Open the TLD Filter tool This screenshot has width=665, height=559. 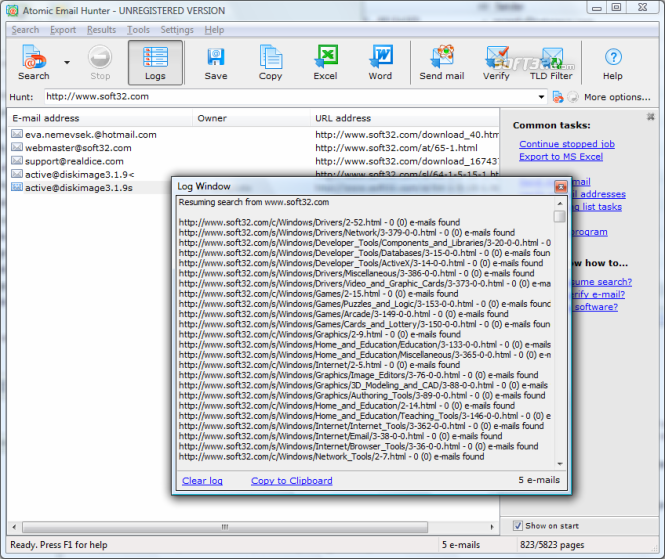(x=551, y=63)
